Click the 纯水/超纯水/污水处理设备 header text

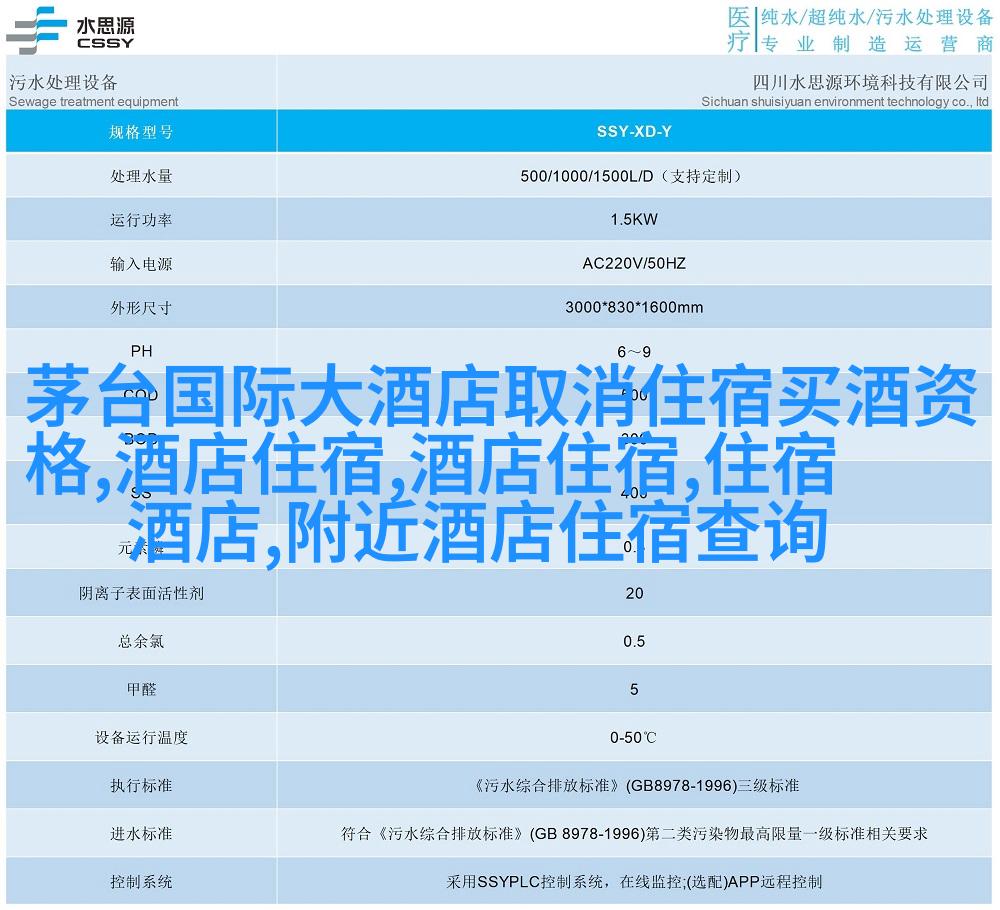[877, 17]
